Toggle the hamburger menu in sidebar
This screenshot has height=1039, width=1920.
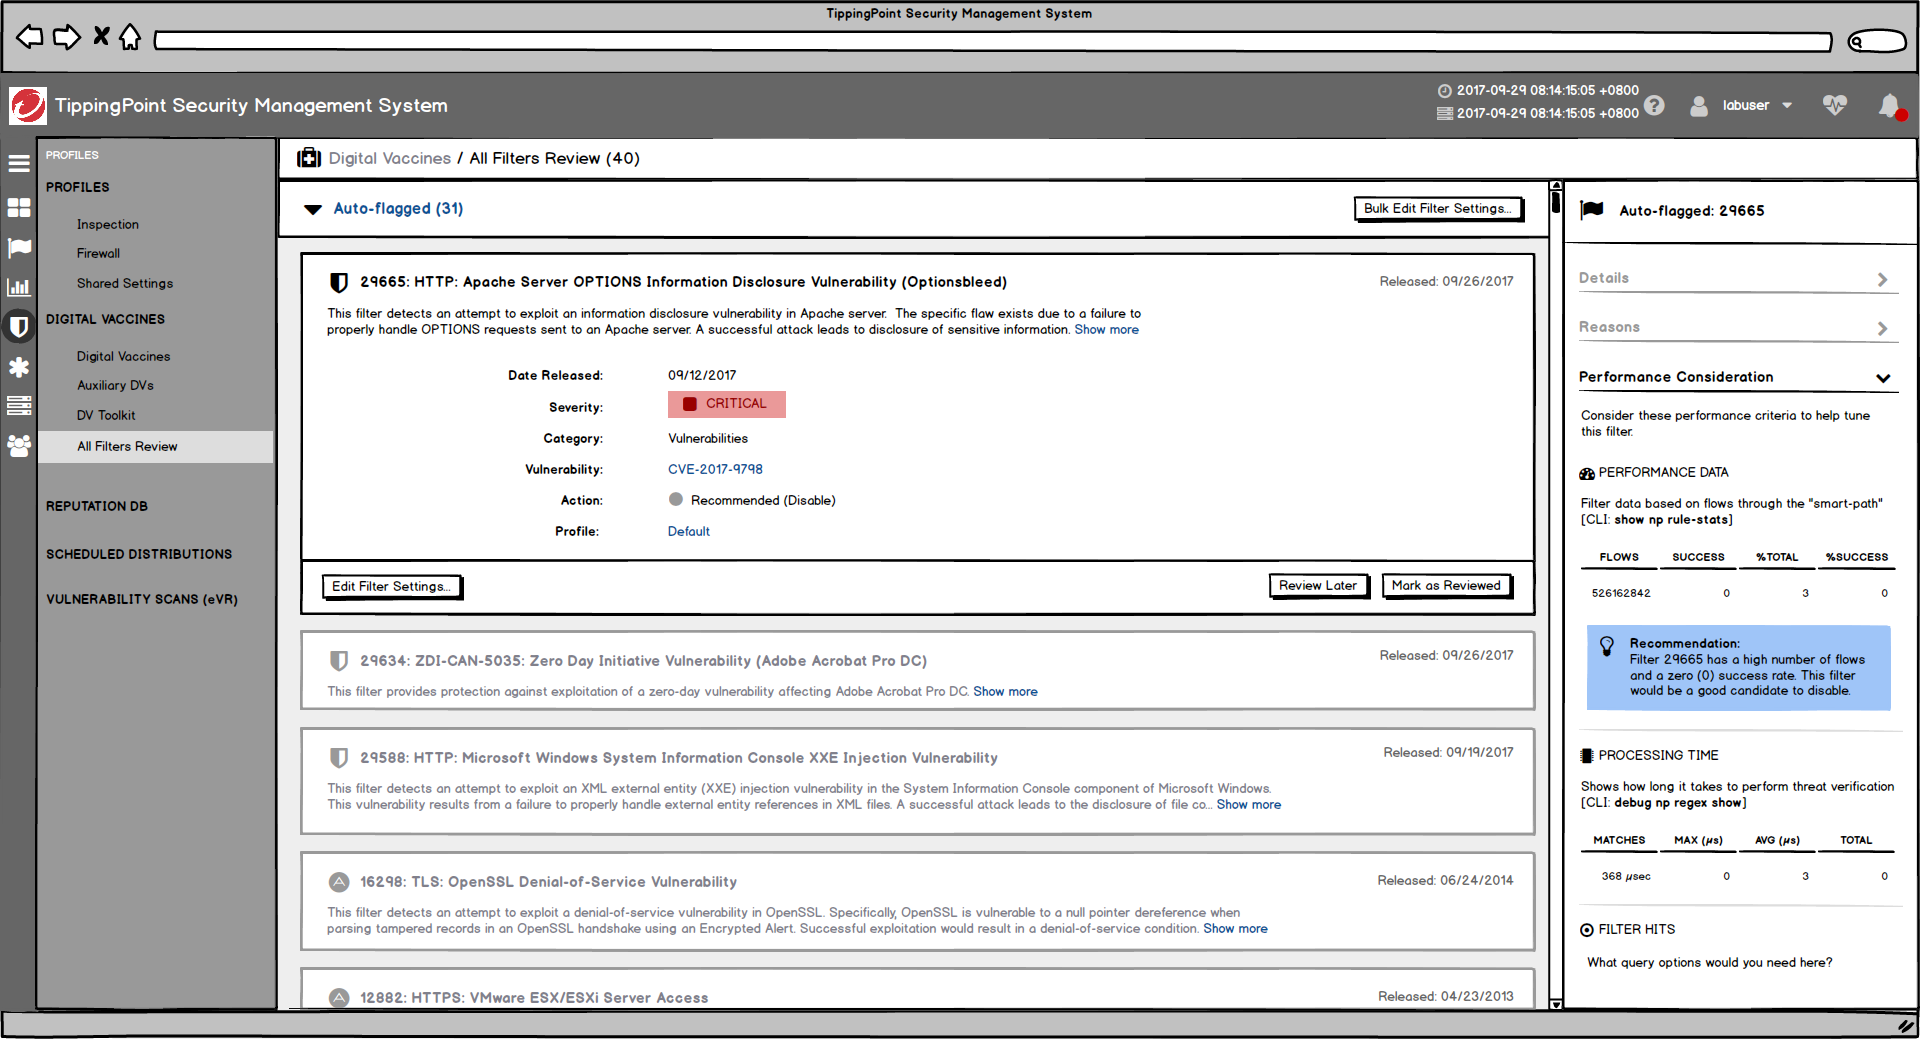click(x=19, y=163)
